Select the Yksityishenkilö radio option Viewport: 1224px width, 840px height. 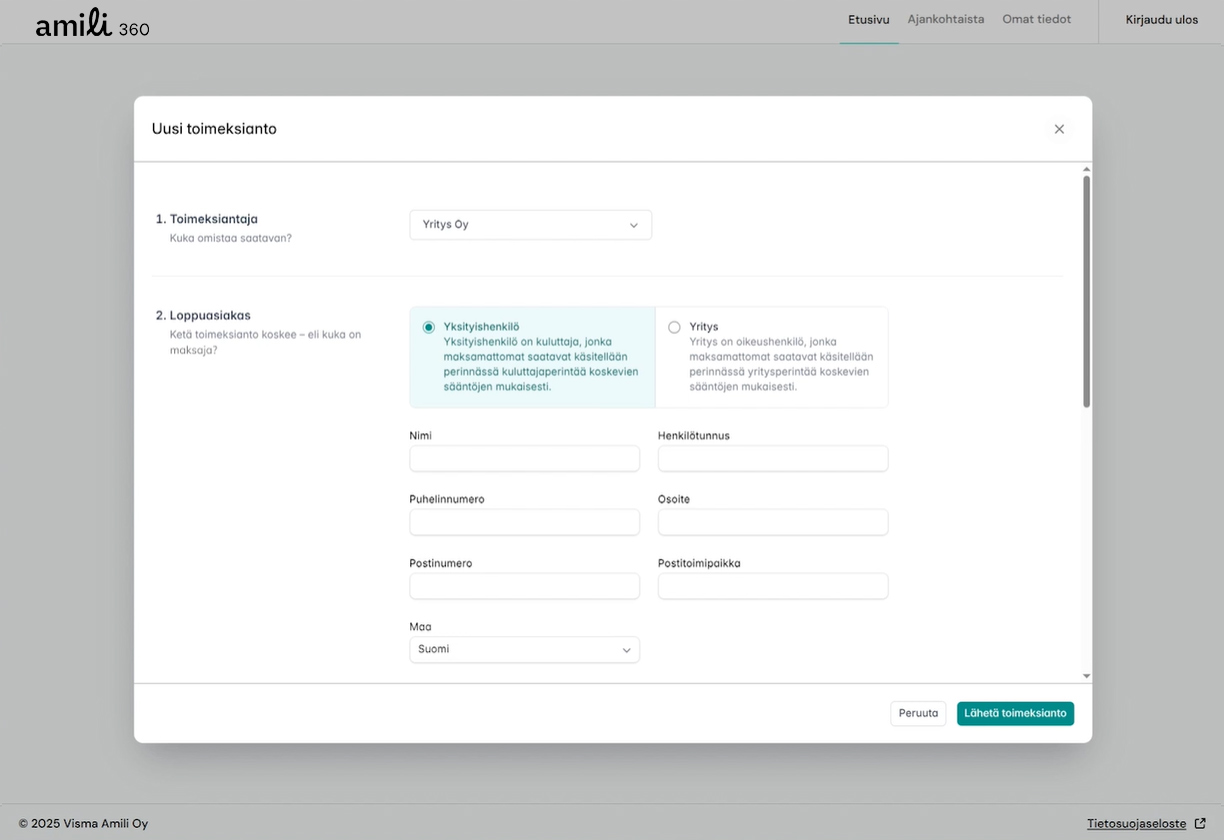coord(429,327)
